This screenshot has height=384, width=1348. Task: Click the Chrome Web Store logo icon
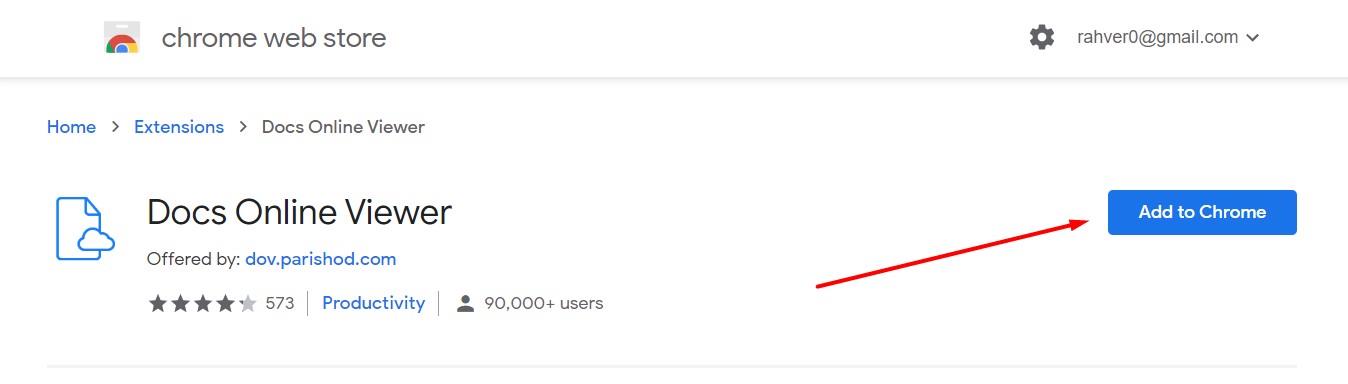(122, 38)
